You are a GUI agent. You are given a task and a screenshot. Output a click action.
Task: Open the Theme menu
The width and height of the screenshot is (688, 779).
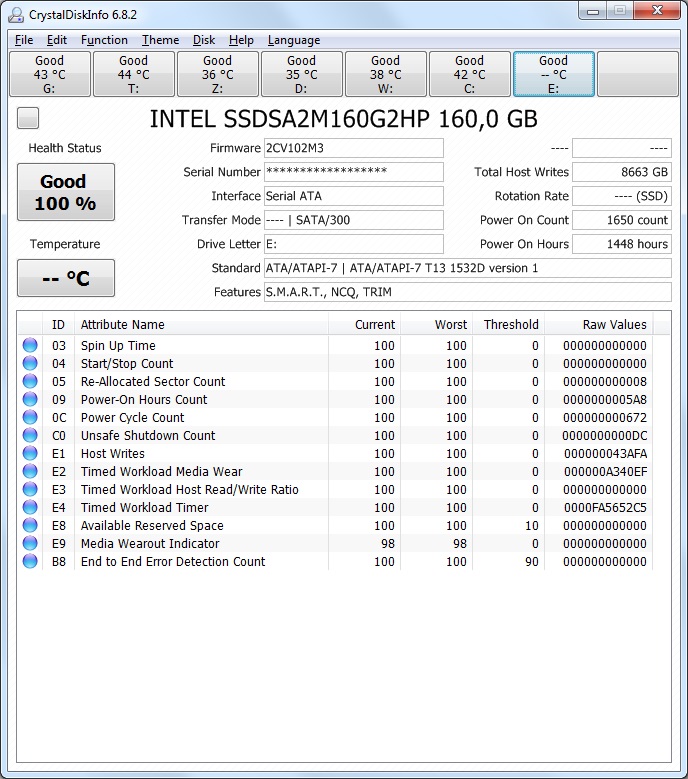(x=160, y=40)
